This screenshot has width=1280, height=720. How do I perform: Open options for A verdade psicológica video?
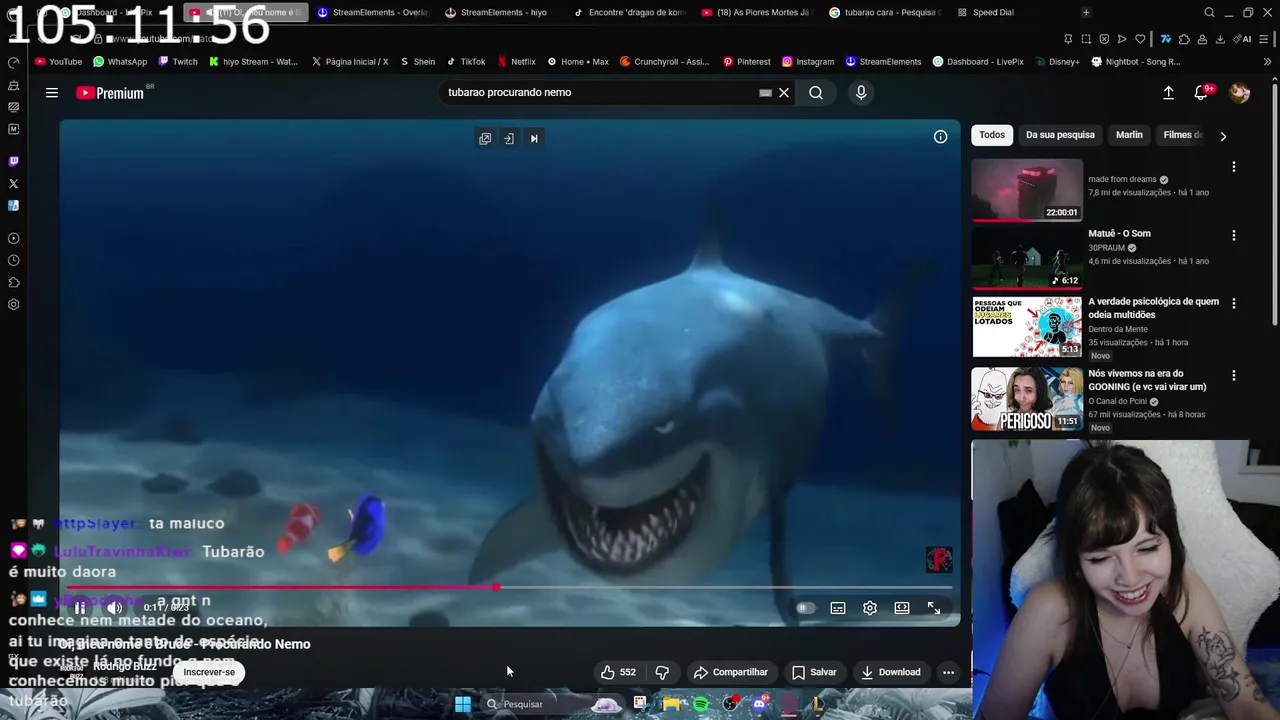pyautogui.click(x=1233, y=303)
